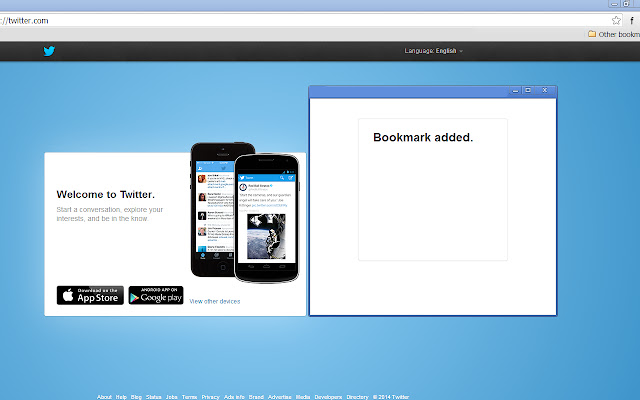Open the Advertise footer link

pyautogui.click(x=280, y=397)
